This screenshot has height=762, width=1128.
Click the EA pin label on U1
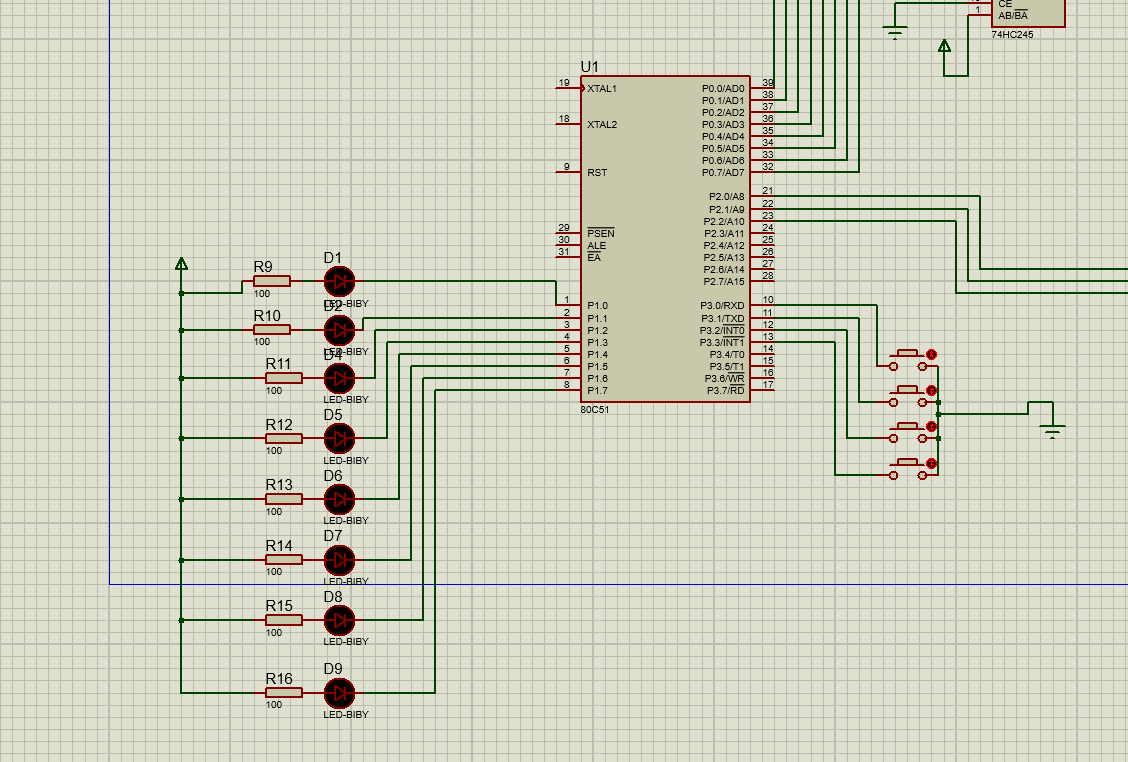tap(593, 258)
